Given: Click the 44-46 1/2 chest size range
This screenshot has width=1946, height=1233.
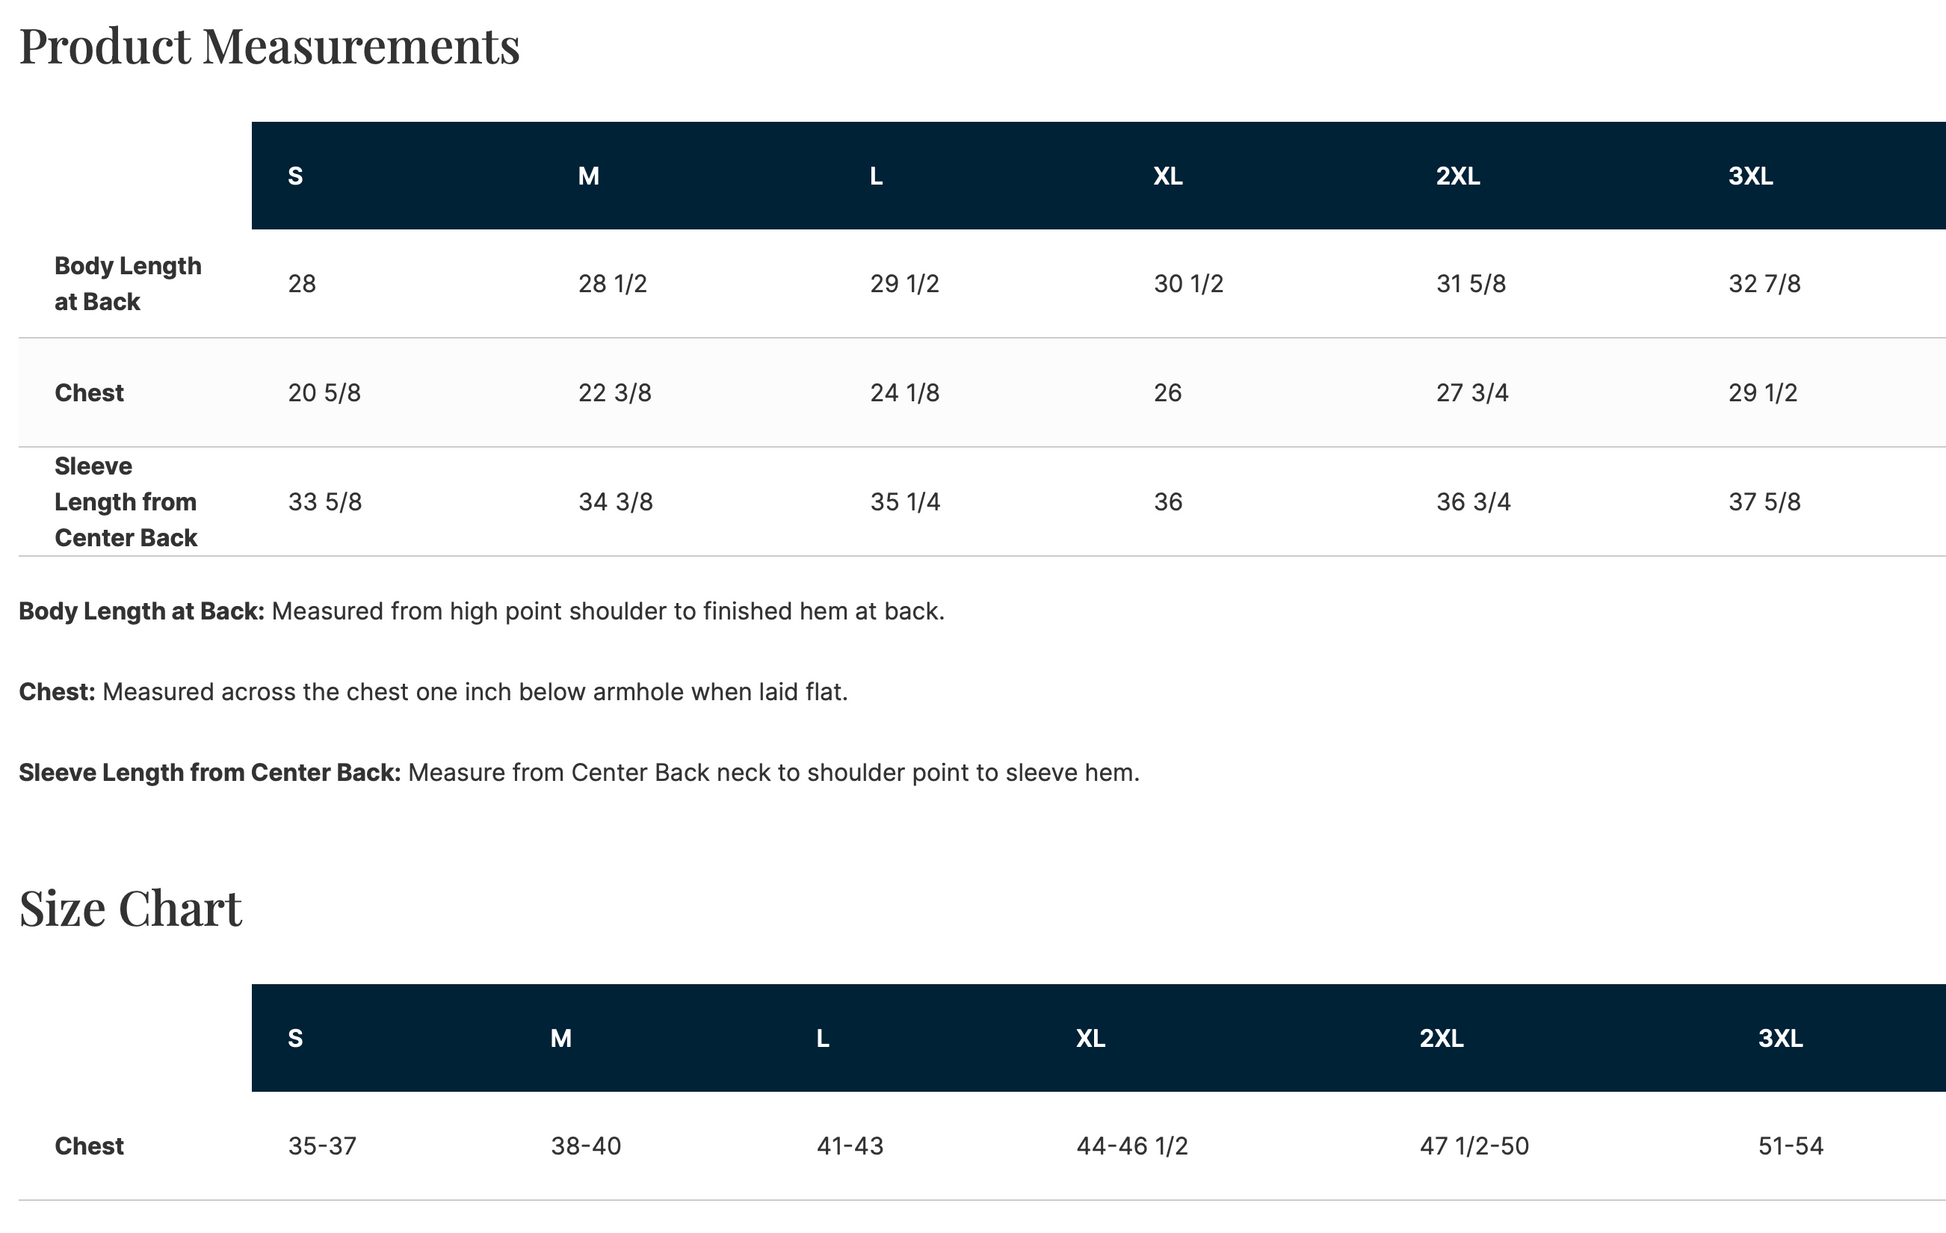Looking at the screenshot, I should 1132,1146.
